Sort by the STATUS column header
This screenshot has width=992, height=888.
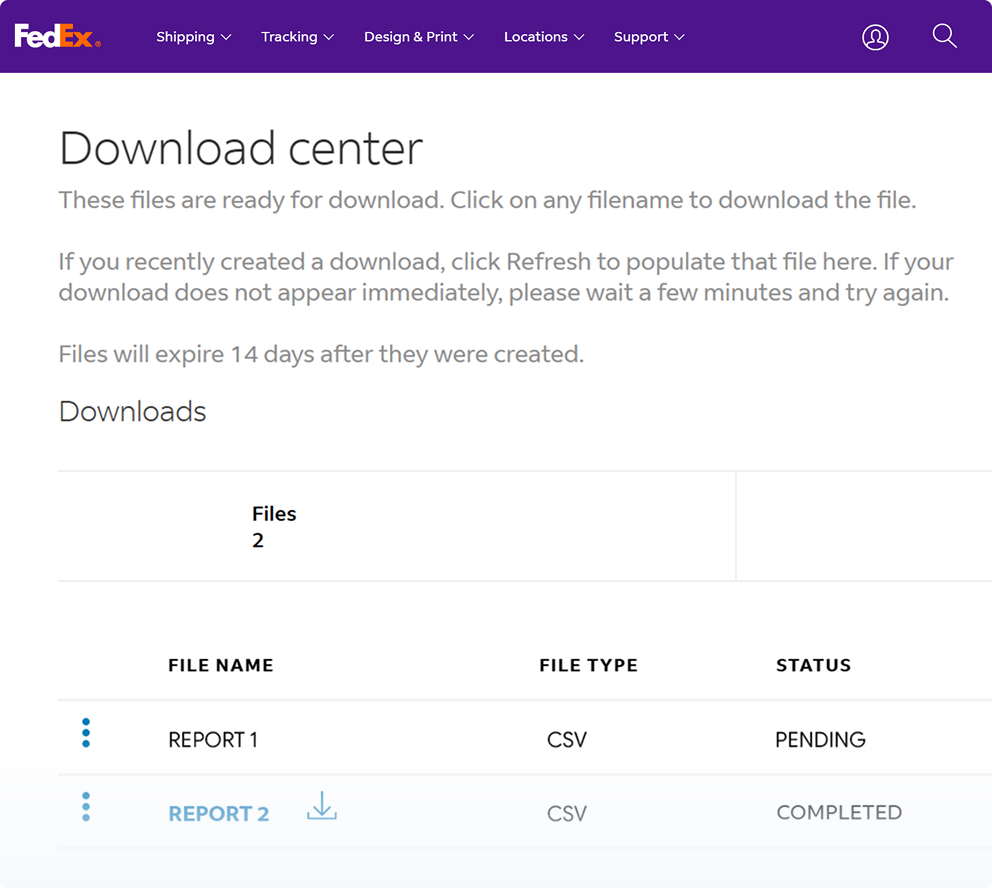[814, 665]
